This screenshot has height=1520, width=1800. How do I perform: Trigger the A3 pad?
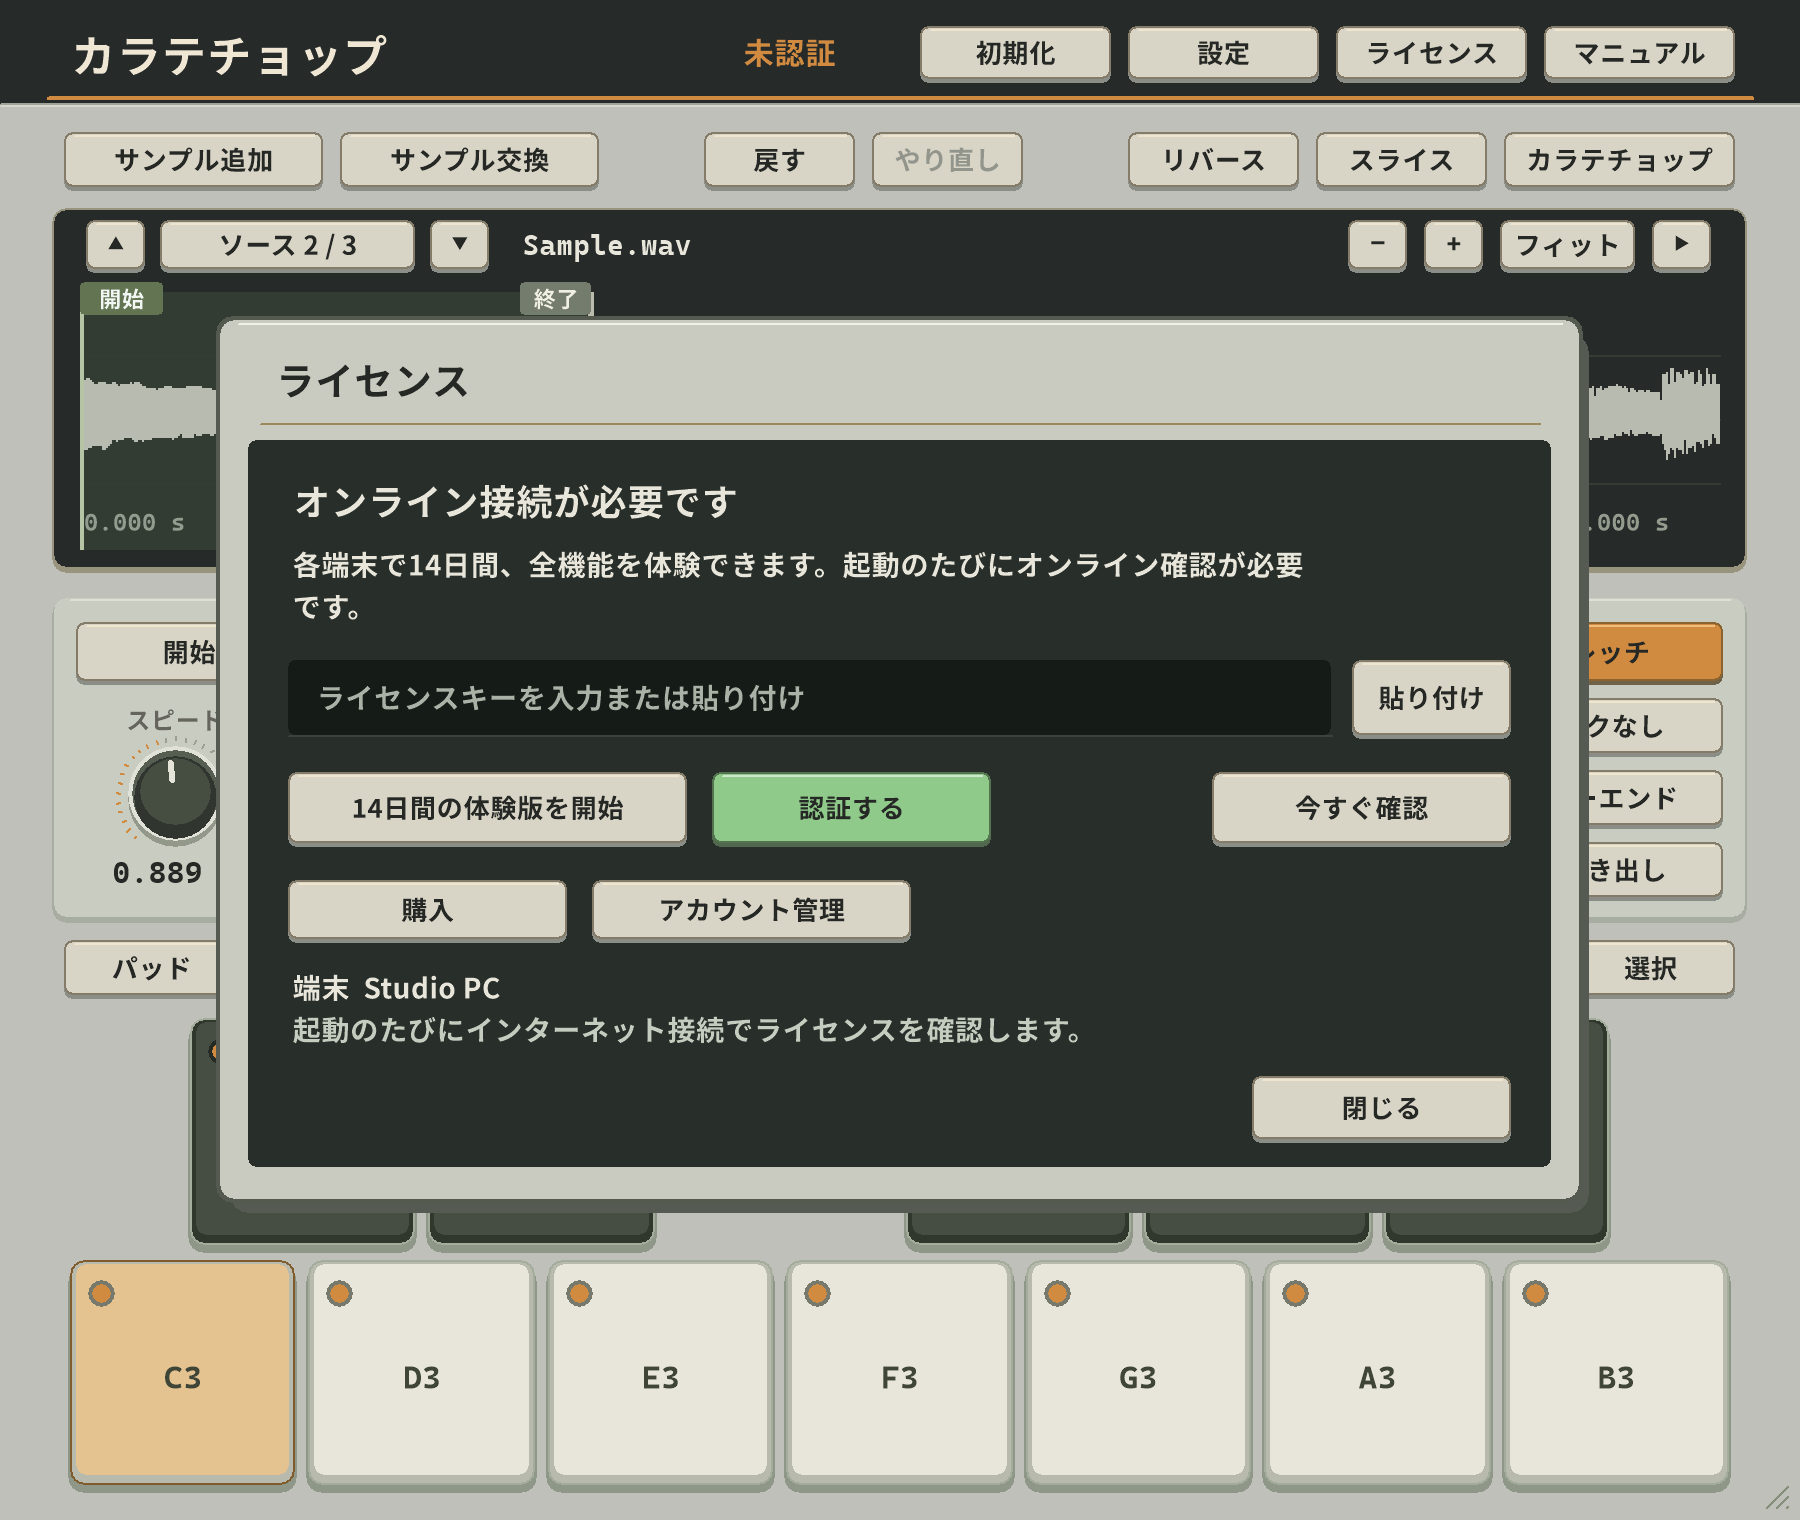[x=1377, y=1372]
